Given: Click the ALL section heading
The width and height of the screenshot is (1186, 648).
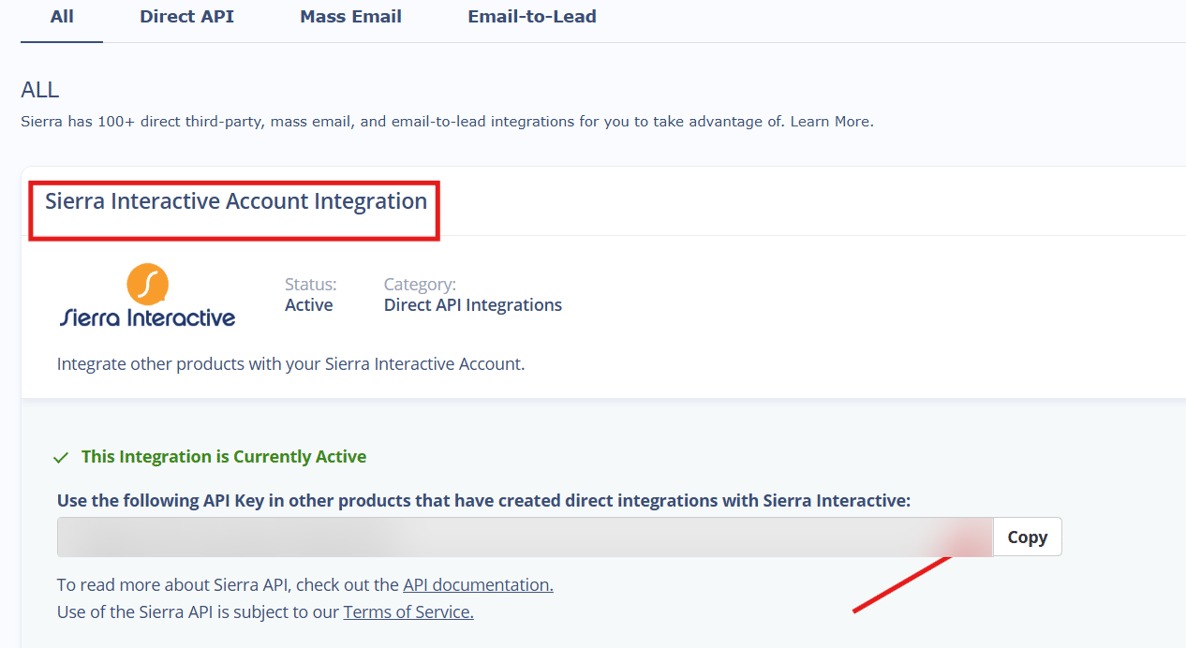Looking at the screenshot, I should (40, 90).
